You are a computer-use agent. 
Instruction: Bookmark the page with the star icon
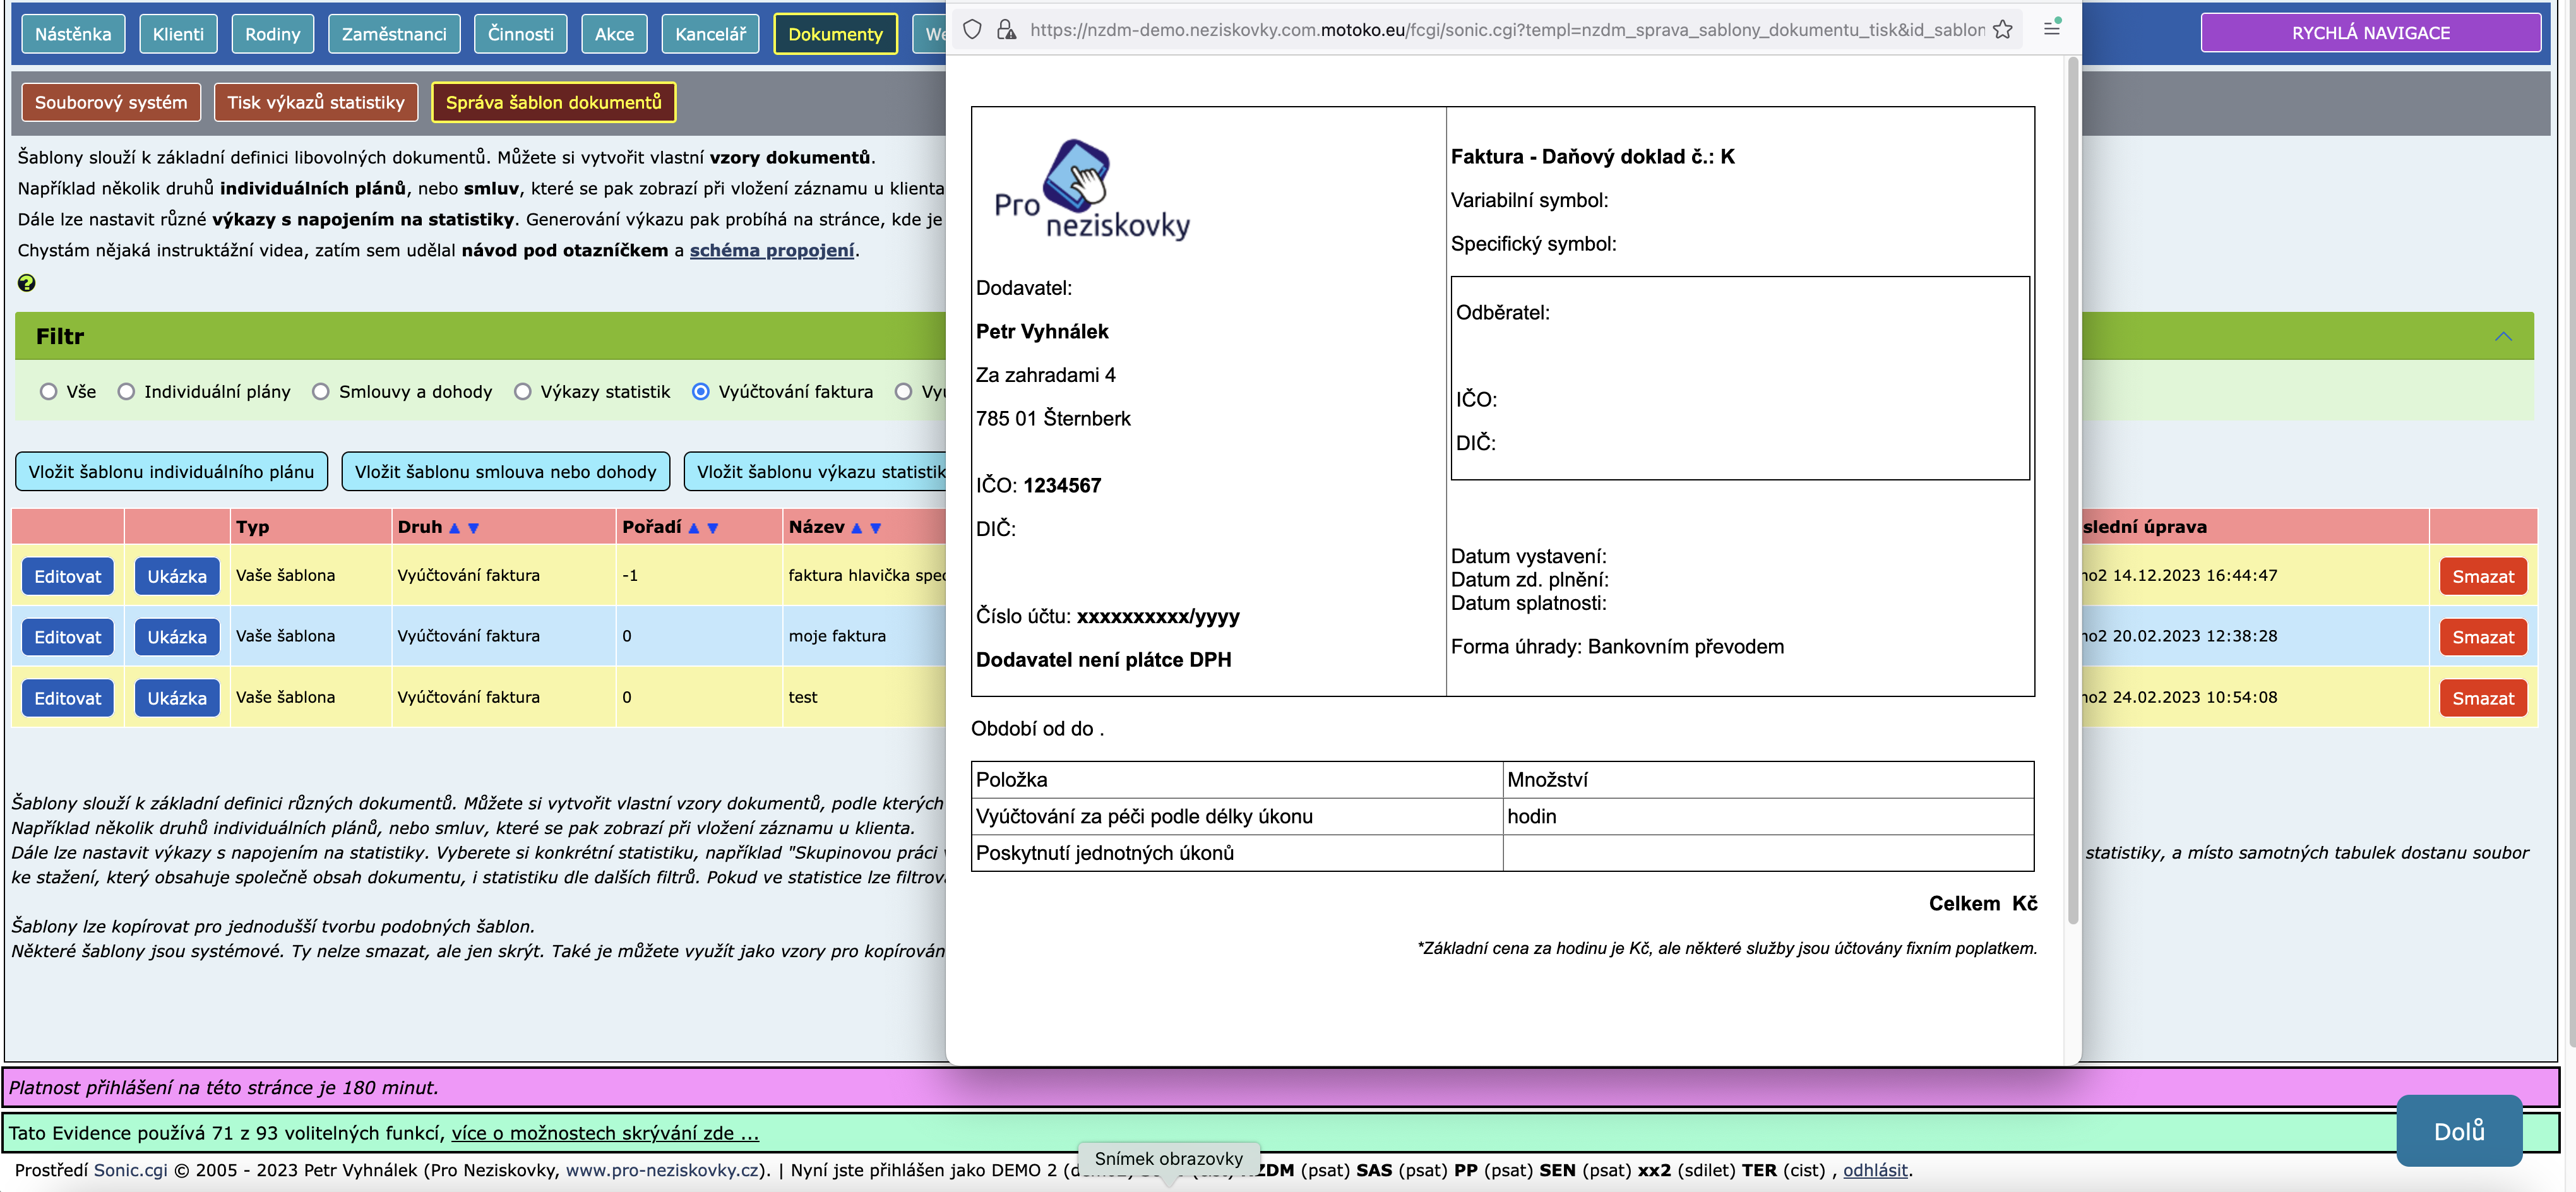coord(2002,30)
